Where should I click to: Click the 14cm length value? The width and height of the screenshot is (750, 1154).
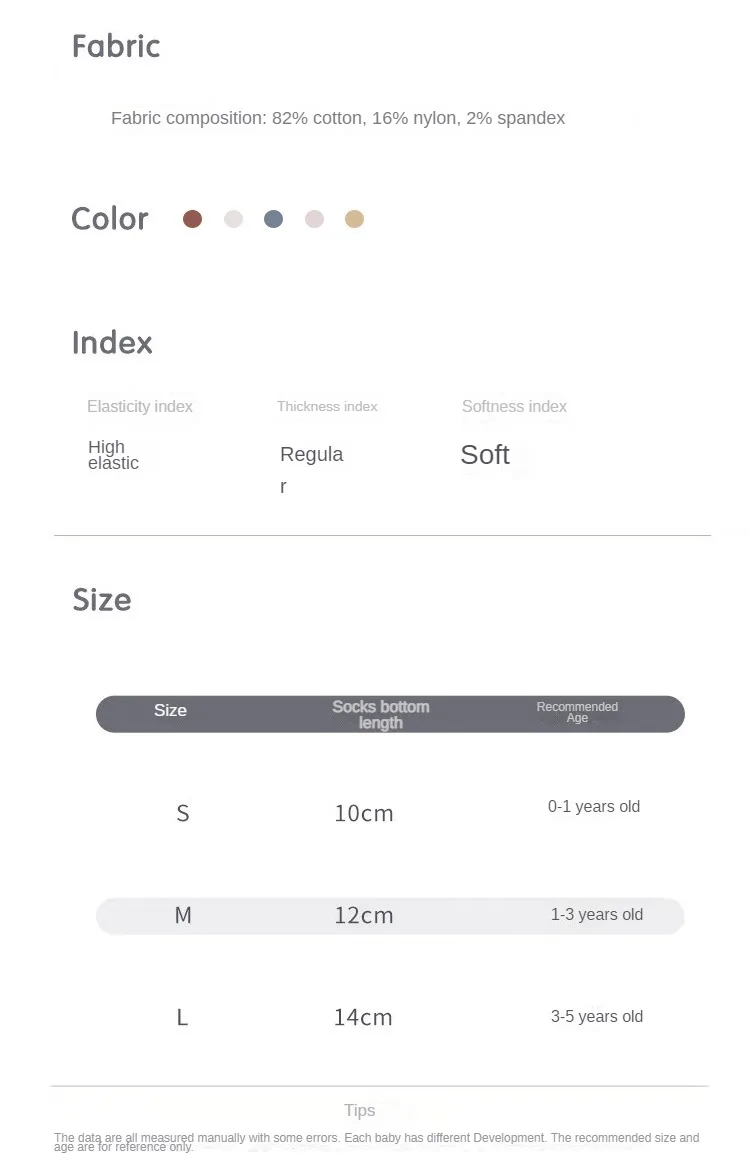(363, 1017)
